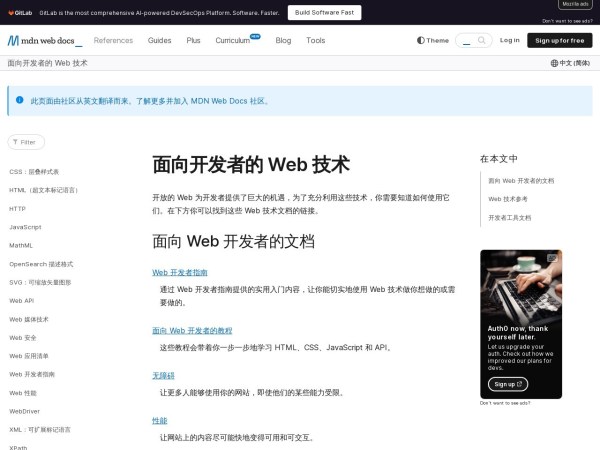Open the Blog menu item
Image resolution: width=600 pixels, height=450 pixels.
click(283, 40)
